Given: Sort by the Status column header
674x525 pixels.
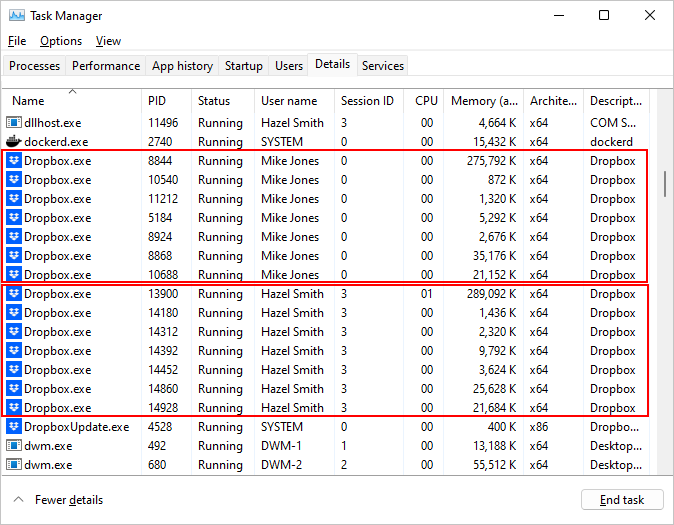Looking at the screenshot, I should (223, 101).
